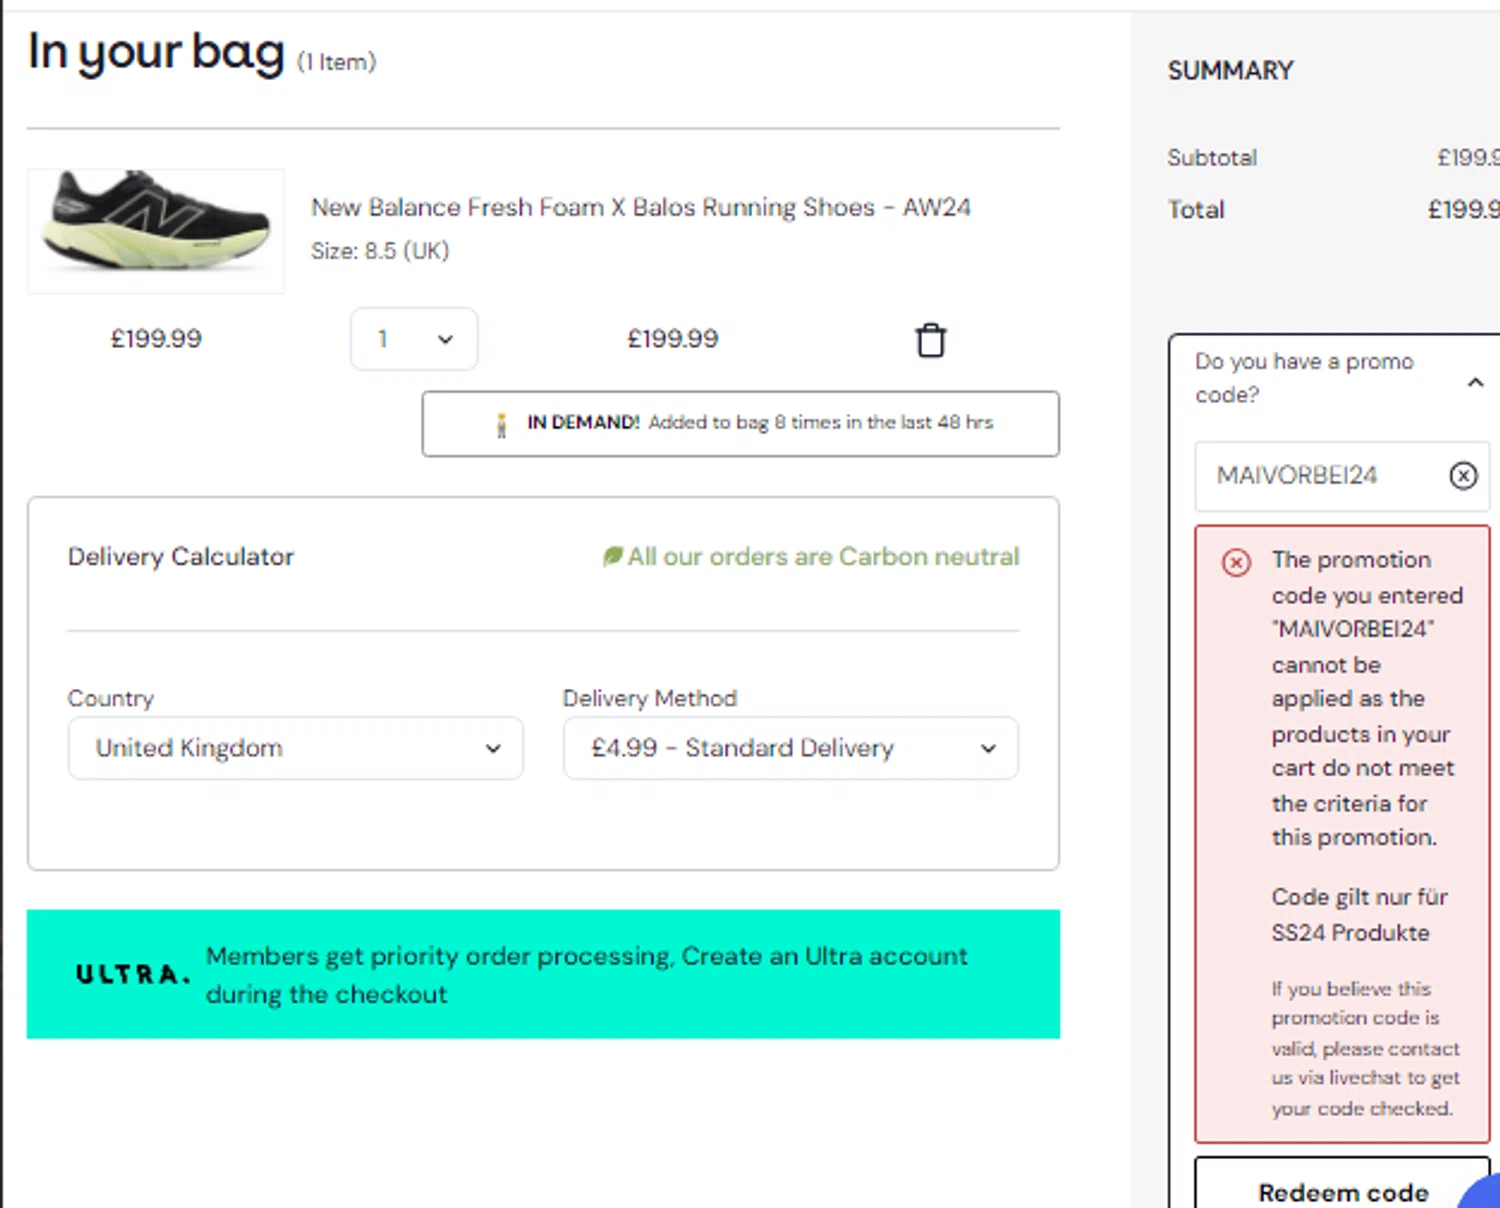Open New Balance Fresh Foam X Balos product link
The width and height of the screenshot is (1500, 1208).
tap(641, 207)
